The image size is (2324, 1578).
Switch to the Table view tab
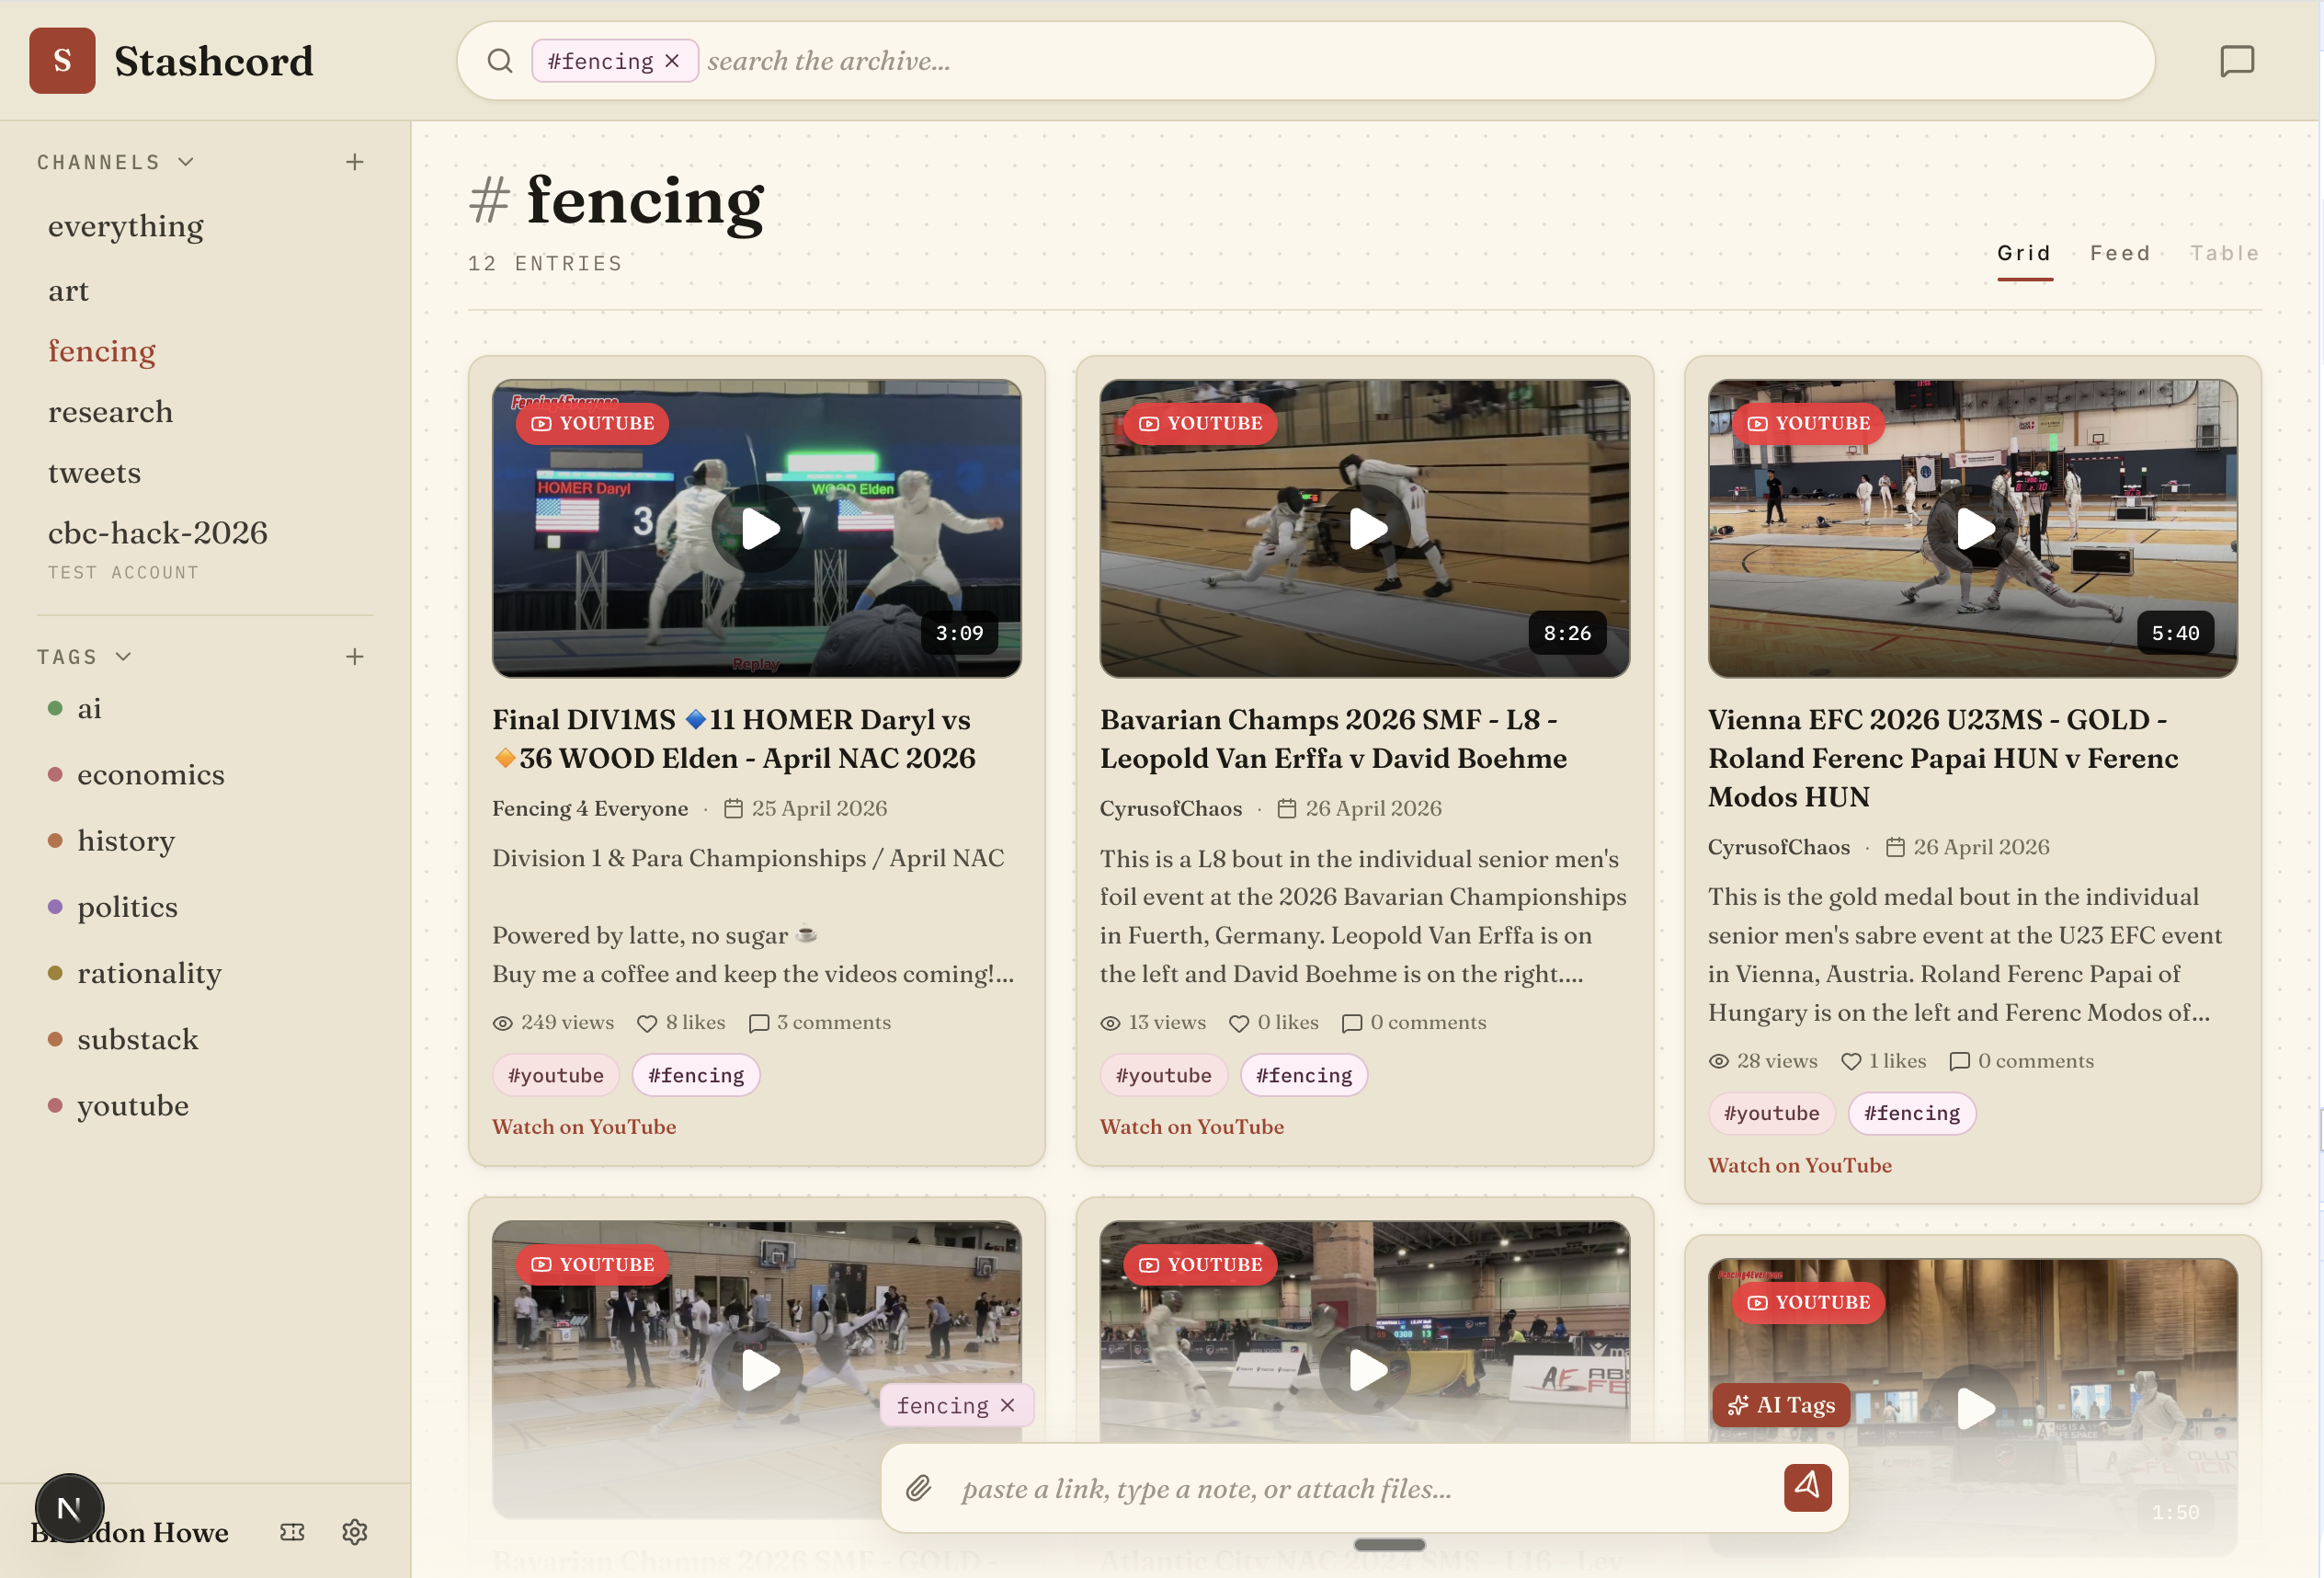(2223, 253)
